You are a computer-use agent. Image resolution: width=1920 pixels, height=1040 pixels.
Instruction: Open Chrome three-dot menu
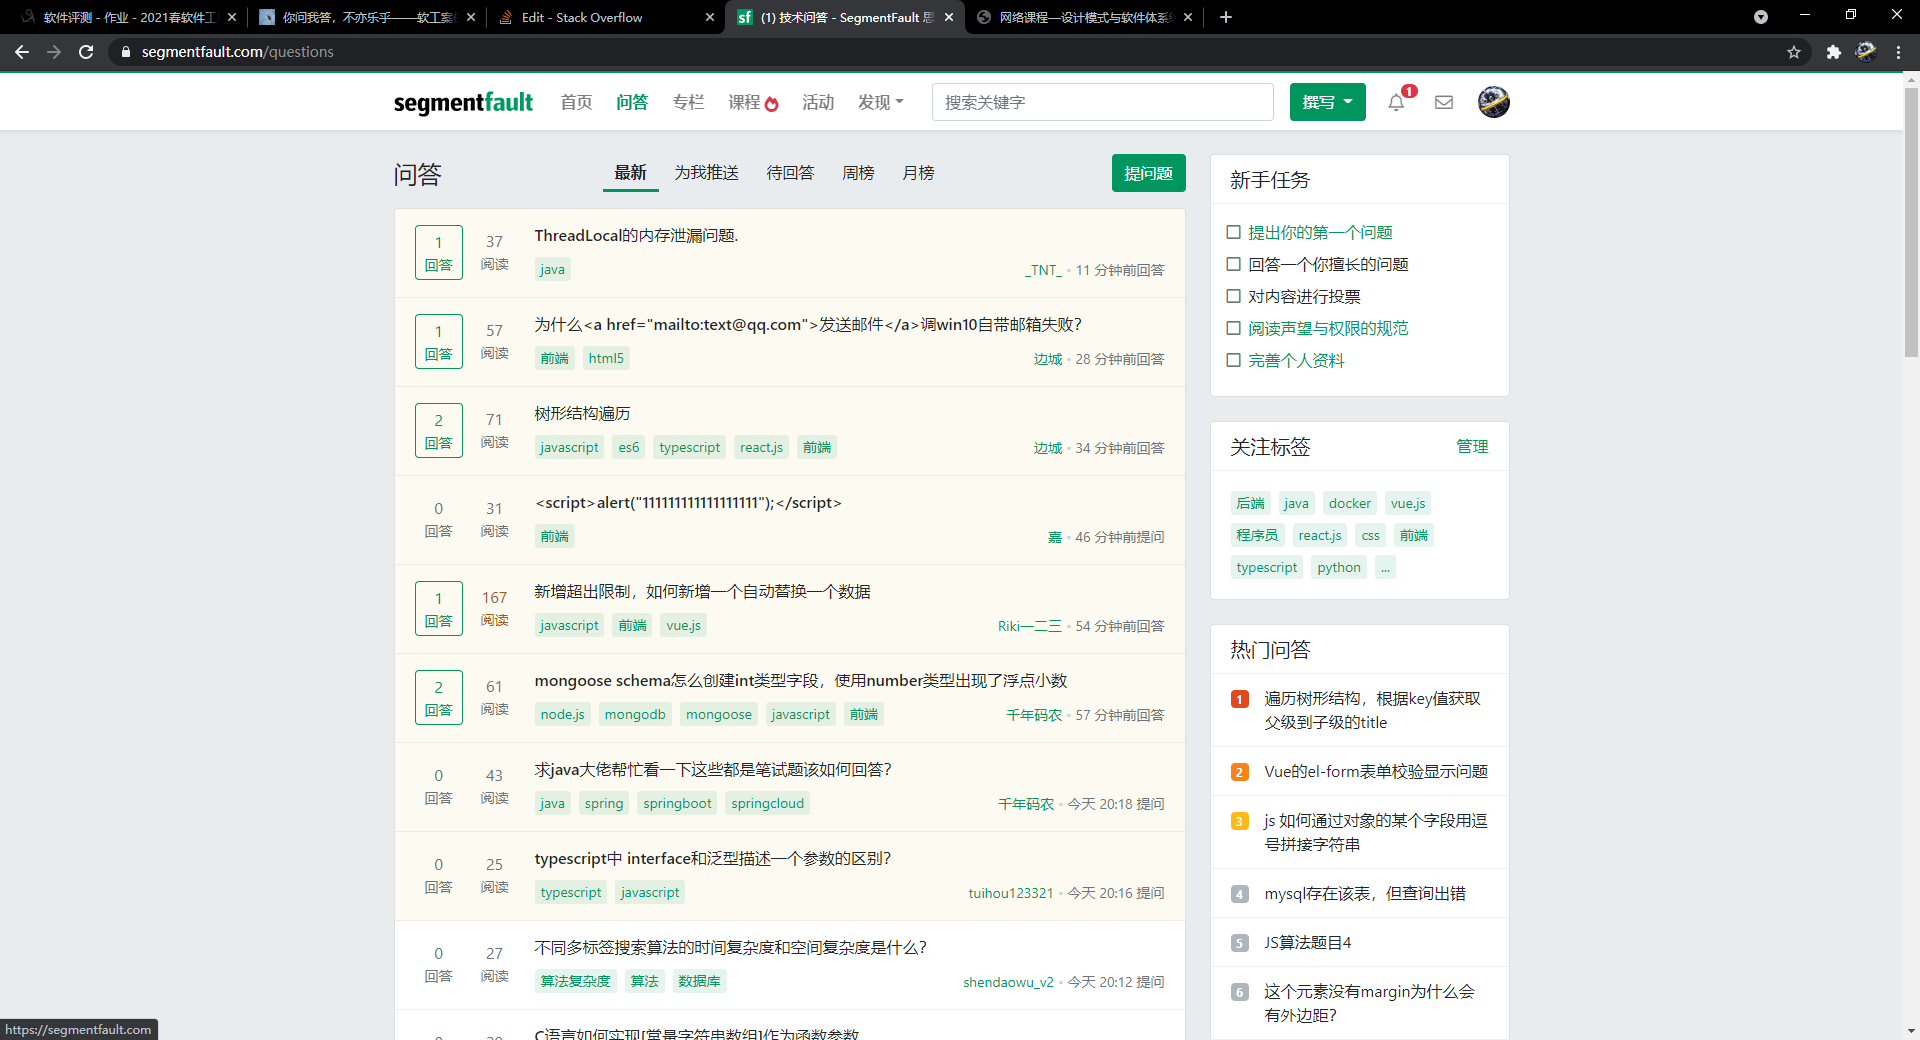pyautogui.click(x=1898, y=52)
